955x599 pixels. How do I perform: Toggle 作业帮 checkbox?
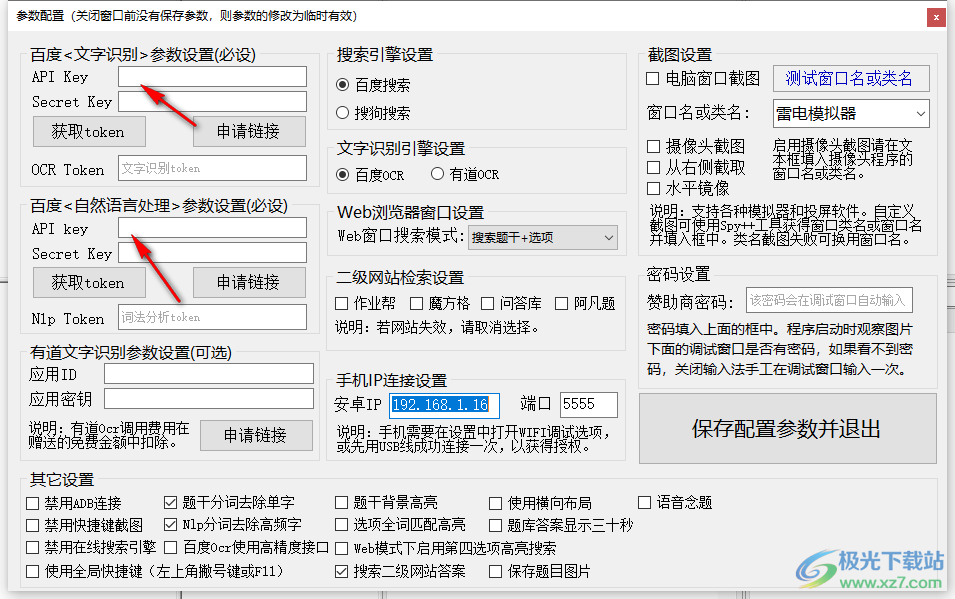[x=342, y=303]
